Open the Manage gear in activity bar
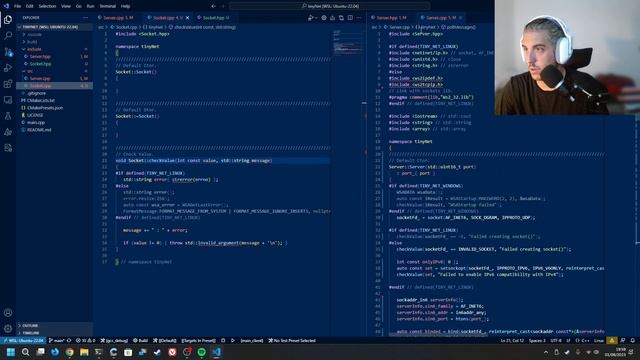640x360 pixels. (x=8, y=329)
